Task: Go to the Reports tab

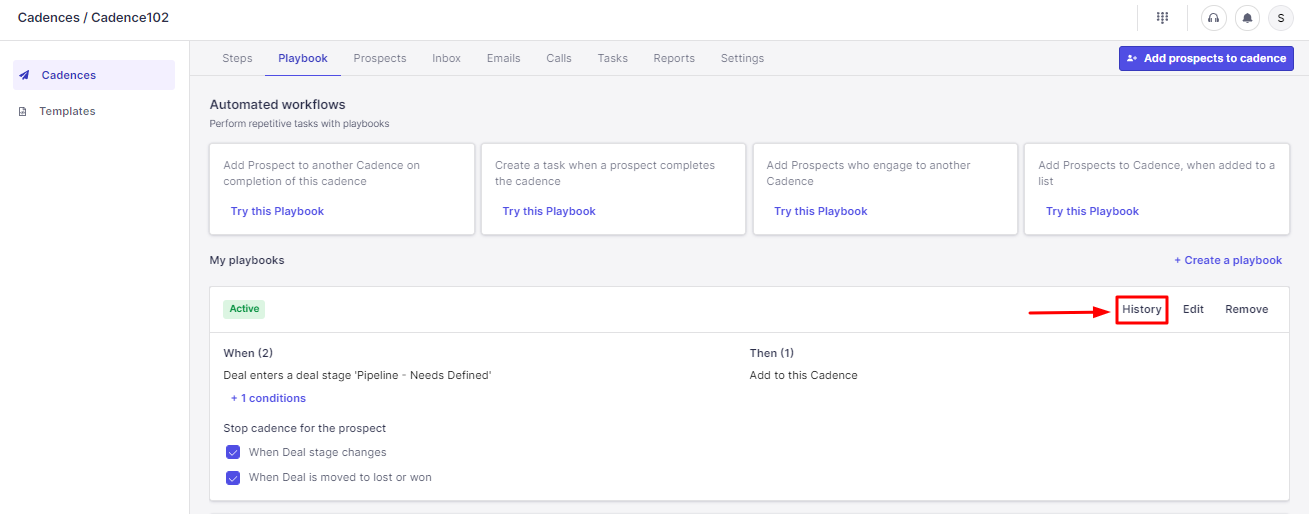Action: [x=674, y=58]
